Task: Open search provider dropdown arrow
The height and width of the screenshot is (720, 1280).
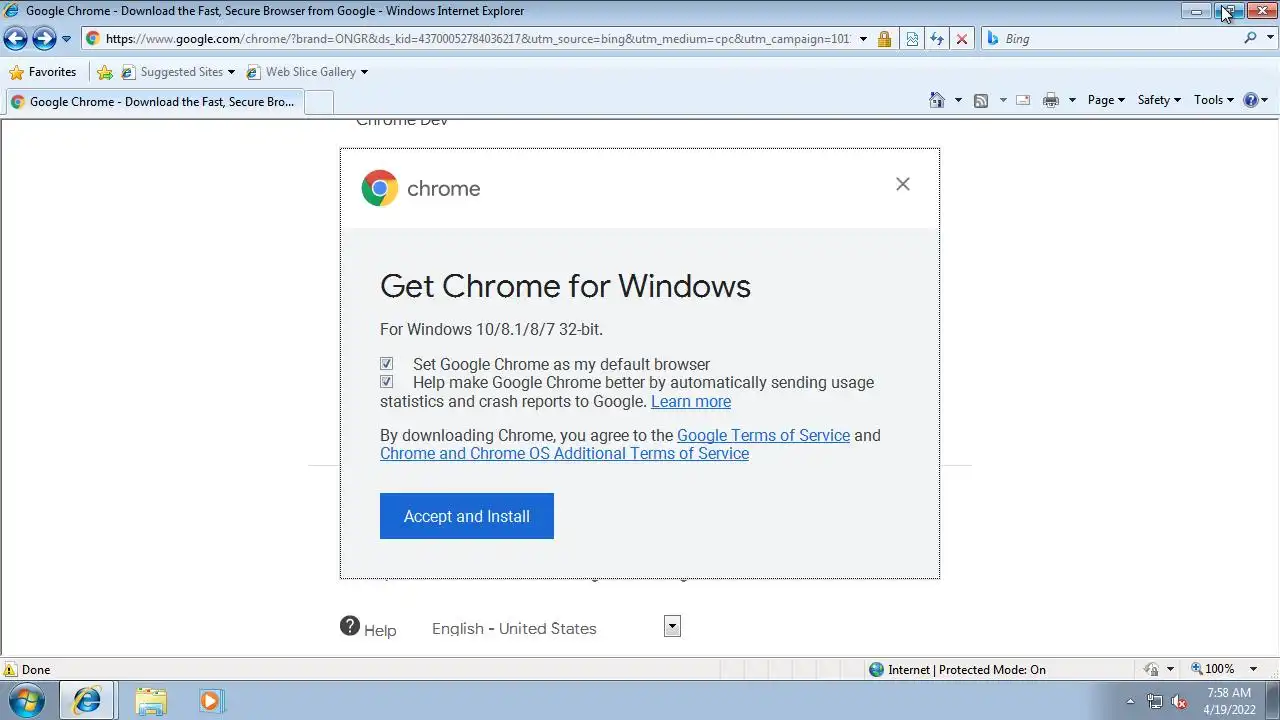Action: 1268,39
